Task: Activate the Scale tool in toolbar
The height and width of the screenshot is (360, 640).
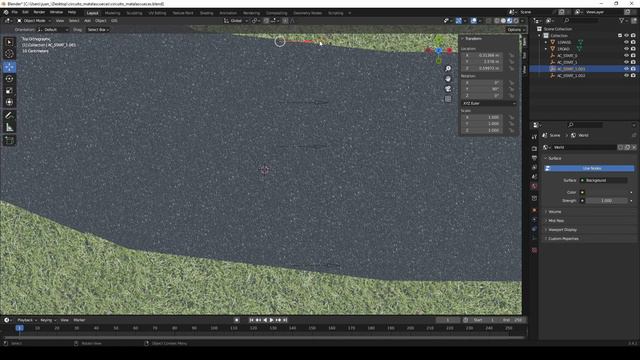Action: [x=9, y=91]
